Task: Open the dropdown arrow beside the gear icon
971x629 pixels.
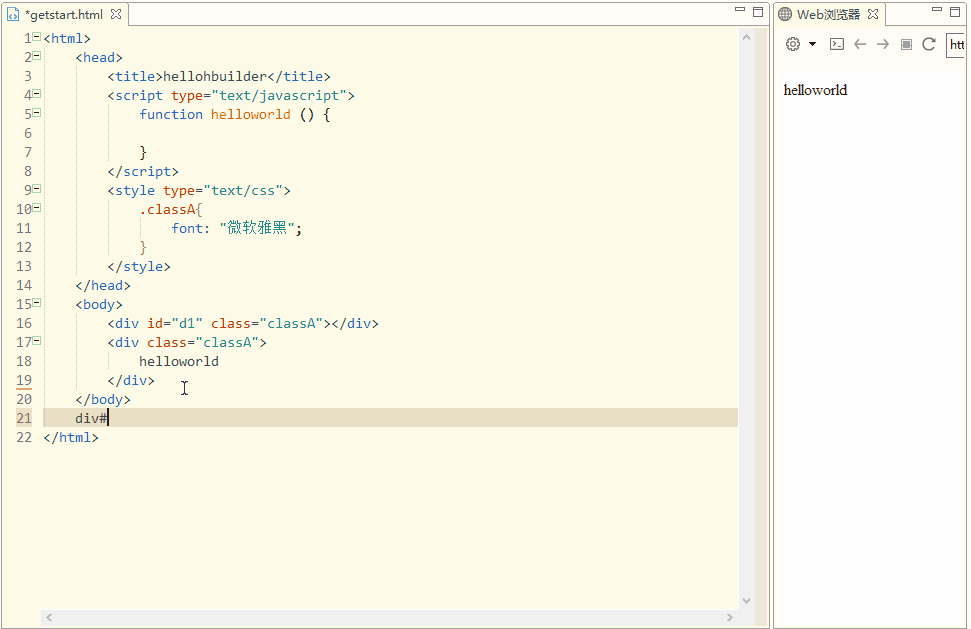Action: coord(813,44)
